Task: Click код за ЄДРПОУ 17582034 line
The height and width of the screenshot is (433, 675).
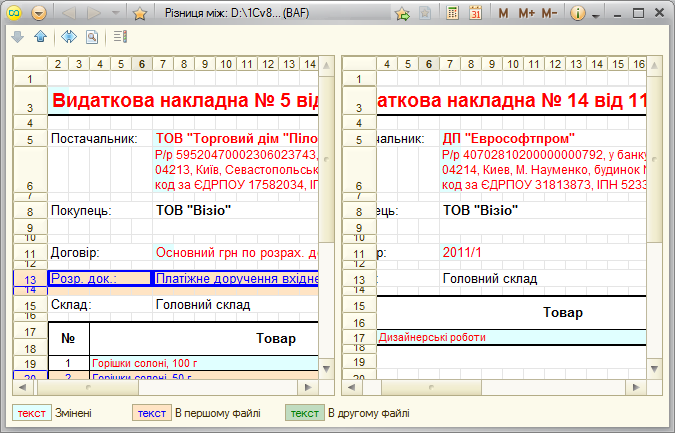Action: pos(236,185)
